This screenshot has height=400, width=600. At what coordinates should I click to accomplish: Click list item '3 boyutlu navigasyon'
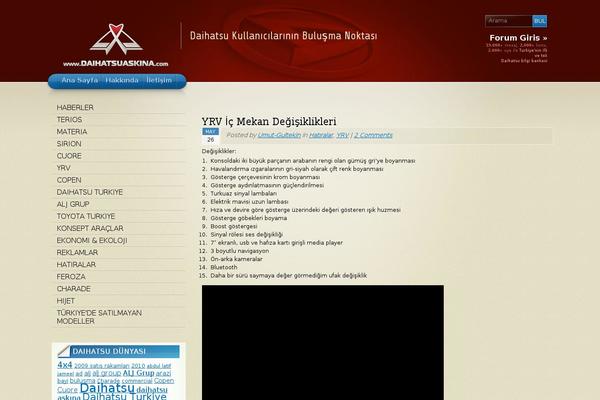240,251
